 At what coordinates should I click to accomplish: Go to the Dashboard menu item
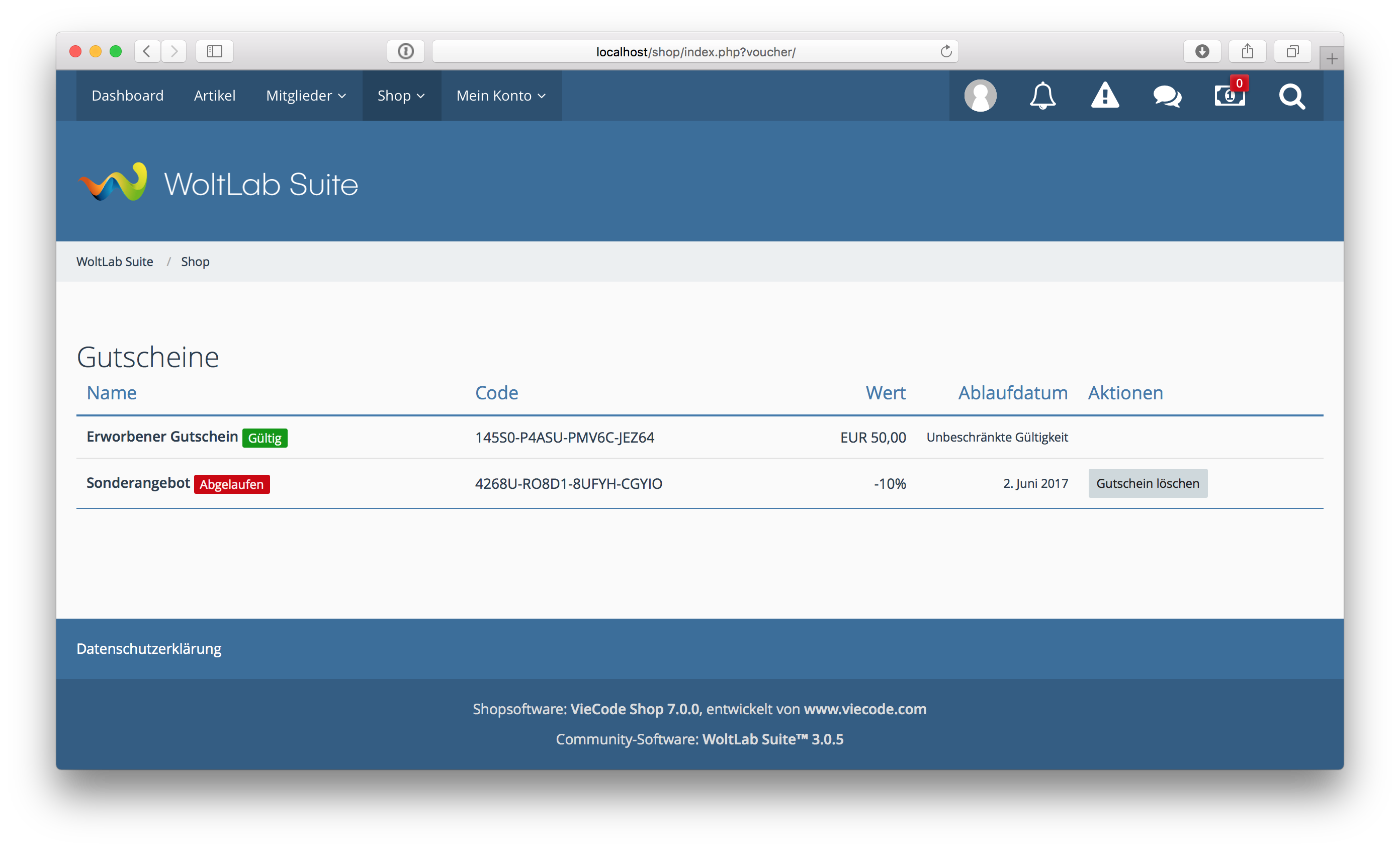click(127, 96)
